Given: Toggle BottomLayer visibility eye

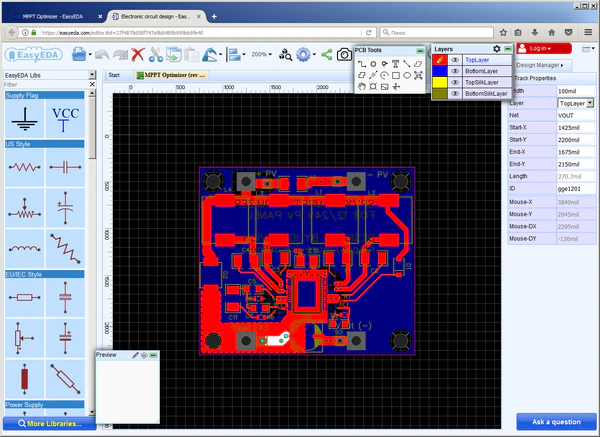Looking at the screenshot, I should 455,71.
